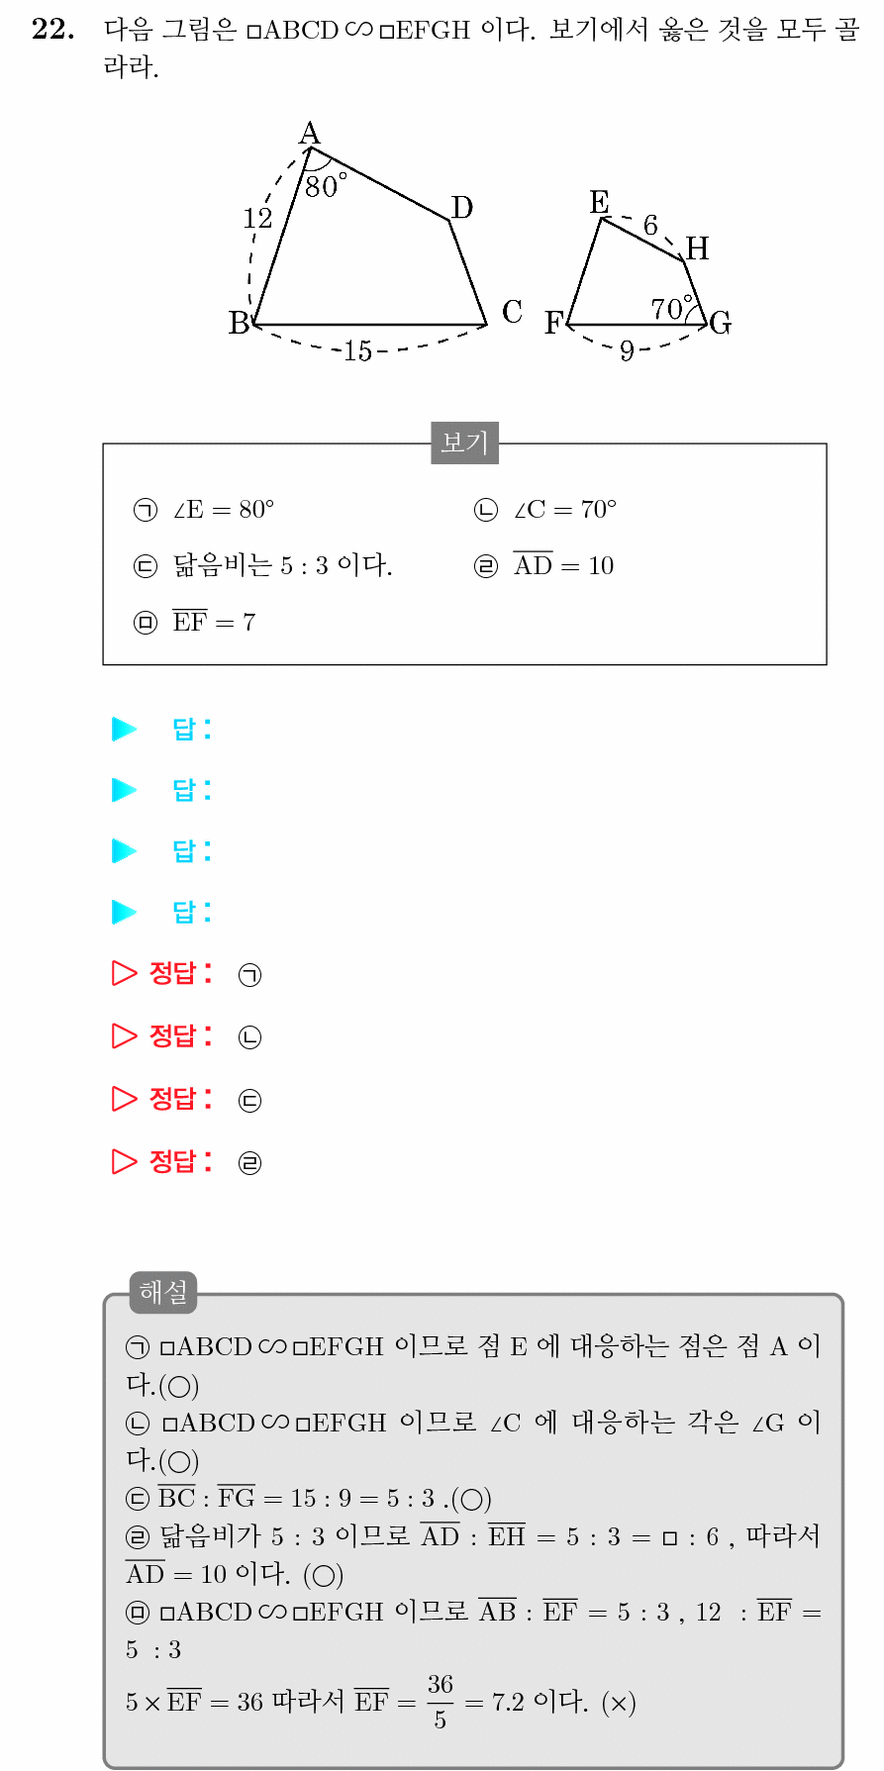Select option ㉣ AD = 10
The height and width of the screenshot is (1771, 884).
[544, 565]
